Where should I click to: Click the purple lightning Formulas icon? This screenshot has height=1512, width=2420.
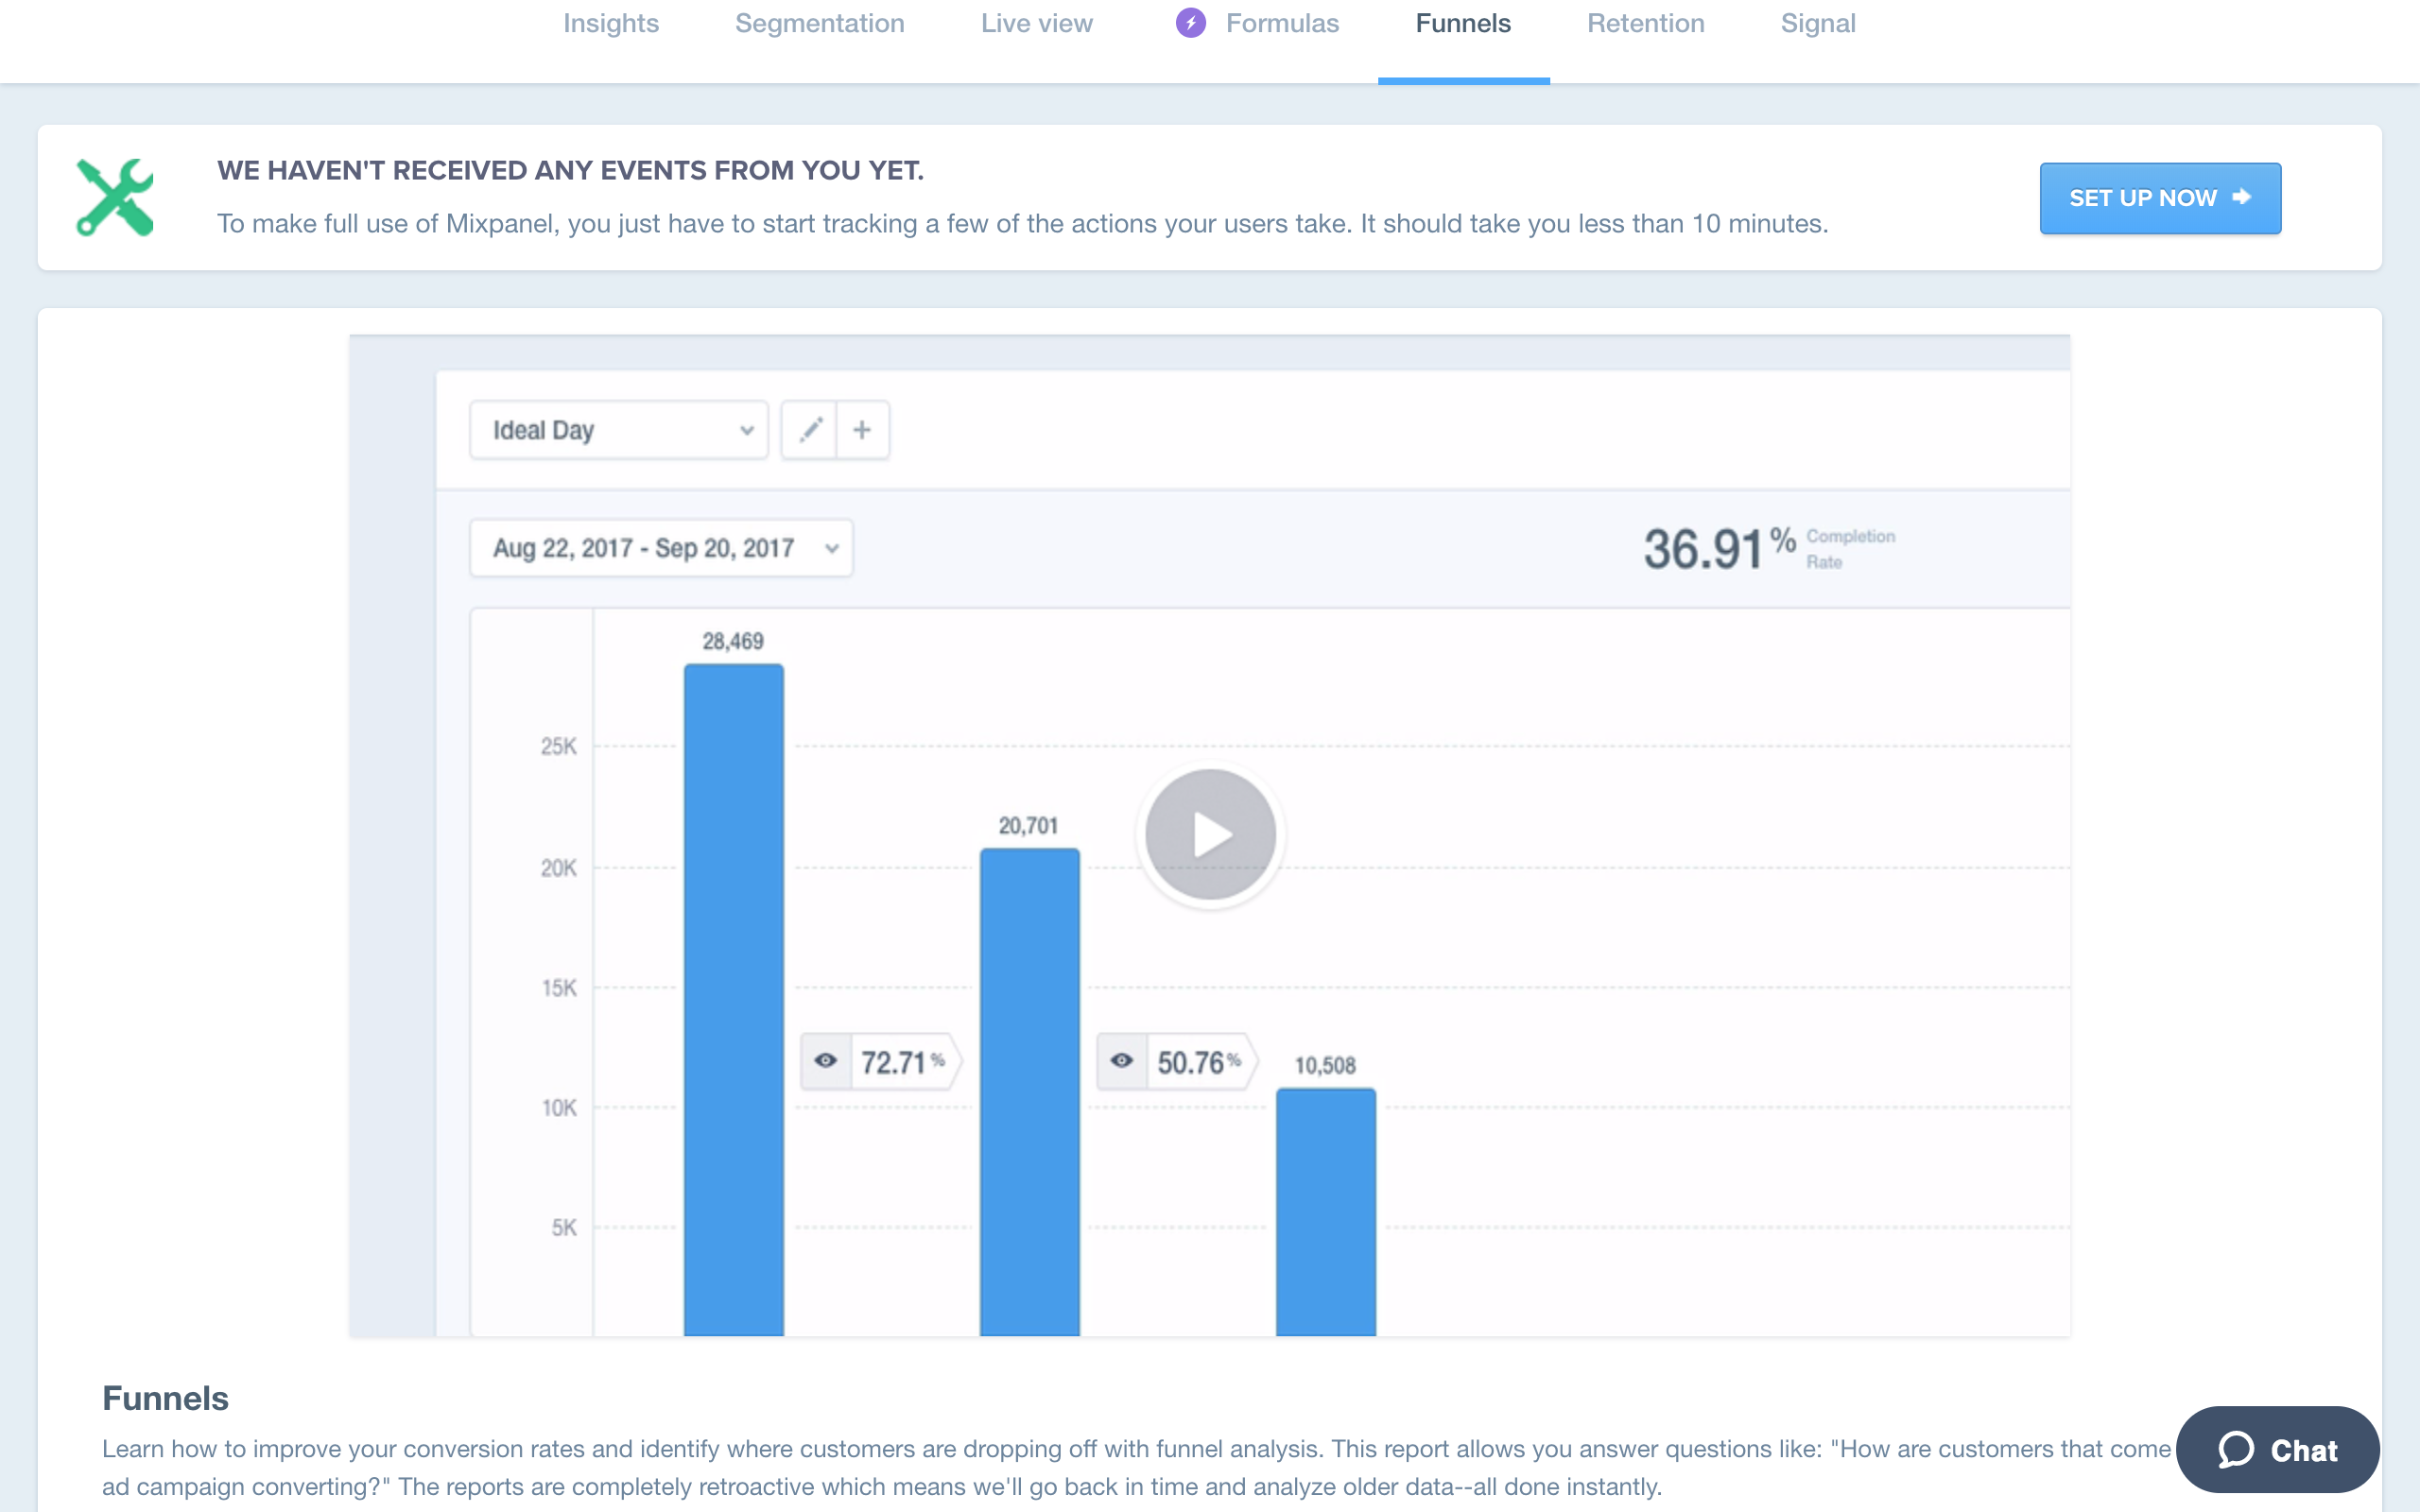click(1190, 23)
